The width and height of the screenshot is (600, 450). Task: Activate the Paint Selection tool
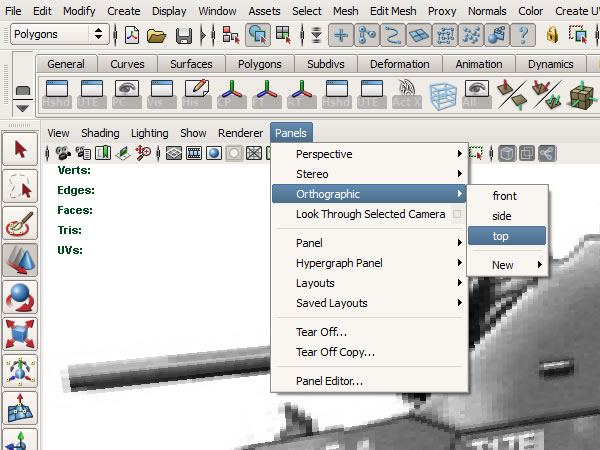(20, 223)
